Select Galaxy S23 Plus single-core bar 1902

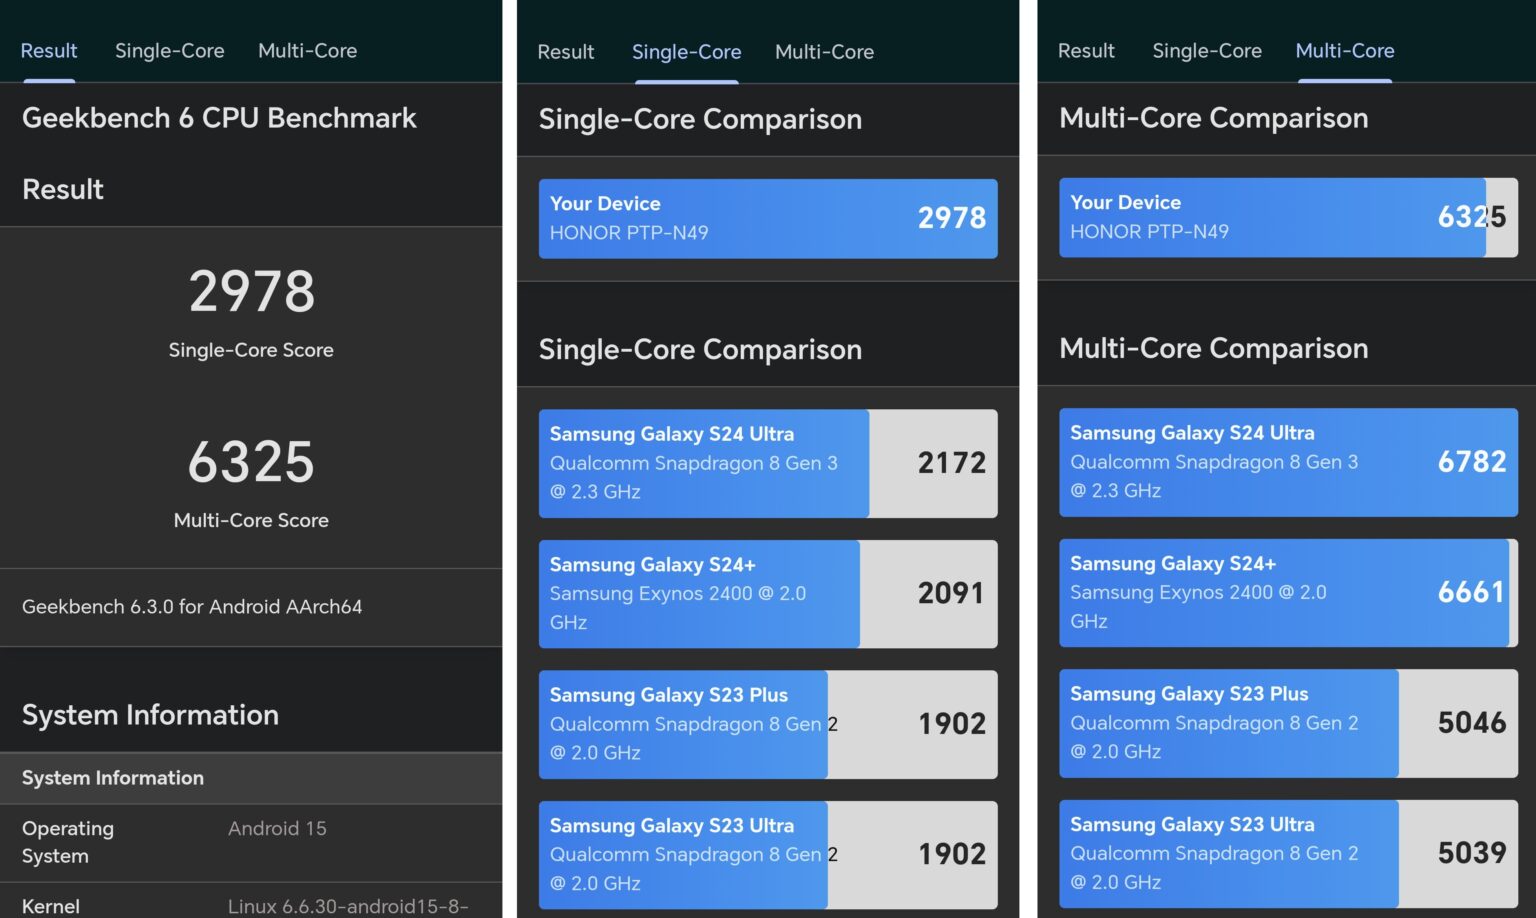tap(768, 724)
